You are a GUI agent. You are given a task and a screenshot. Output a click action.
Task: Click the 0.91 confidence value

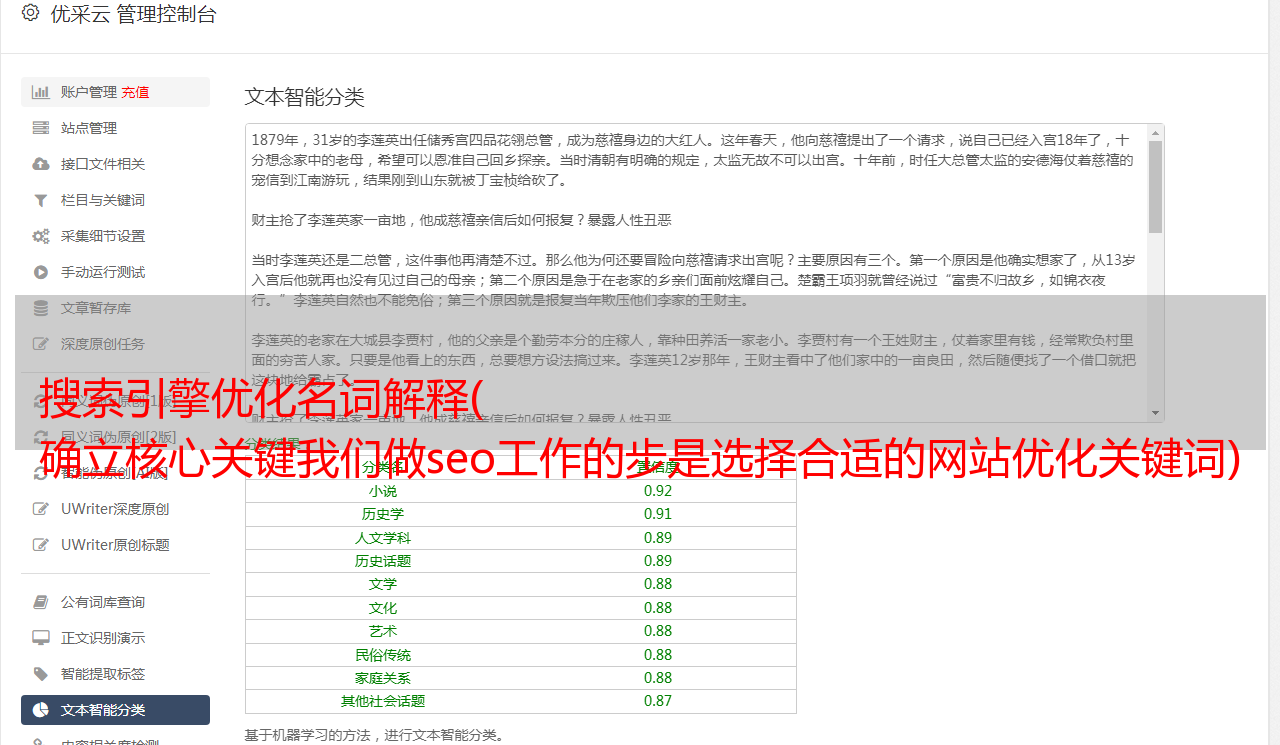coord(658,514)
